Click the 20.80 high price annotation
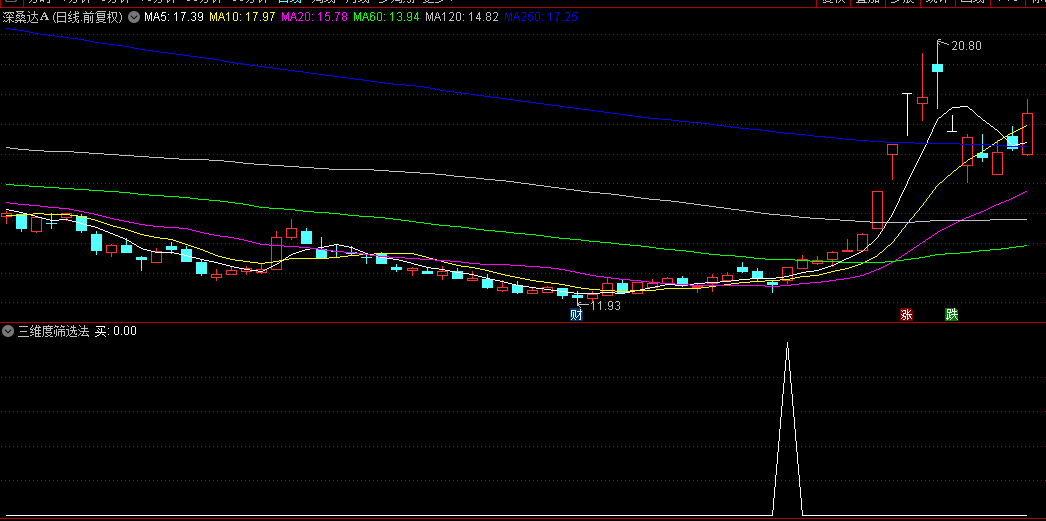The width and height of the screenshot is (1046, 521). pyautogui.click(x=966, y=46)
